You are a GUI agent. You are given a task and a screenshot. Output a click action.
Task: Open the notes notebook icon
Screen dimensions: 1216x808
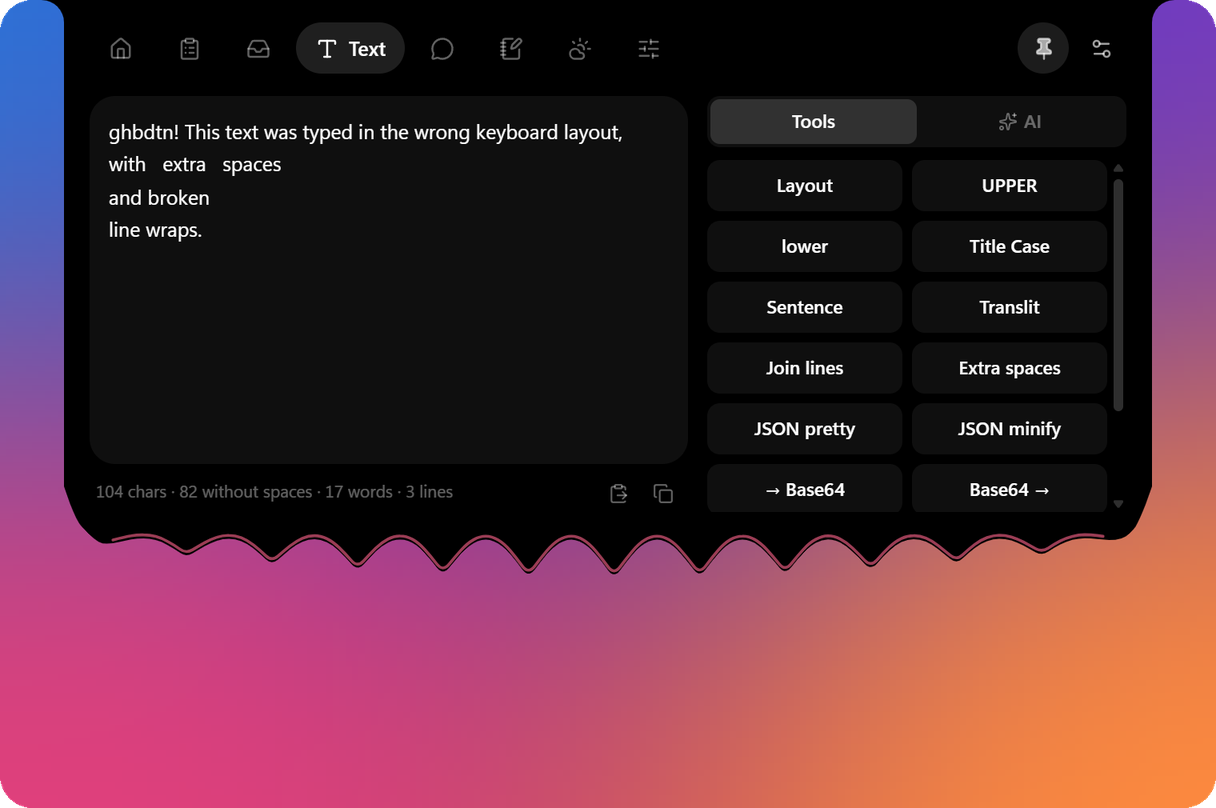511,49
